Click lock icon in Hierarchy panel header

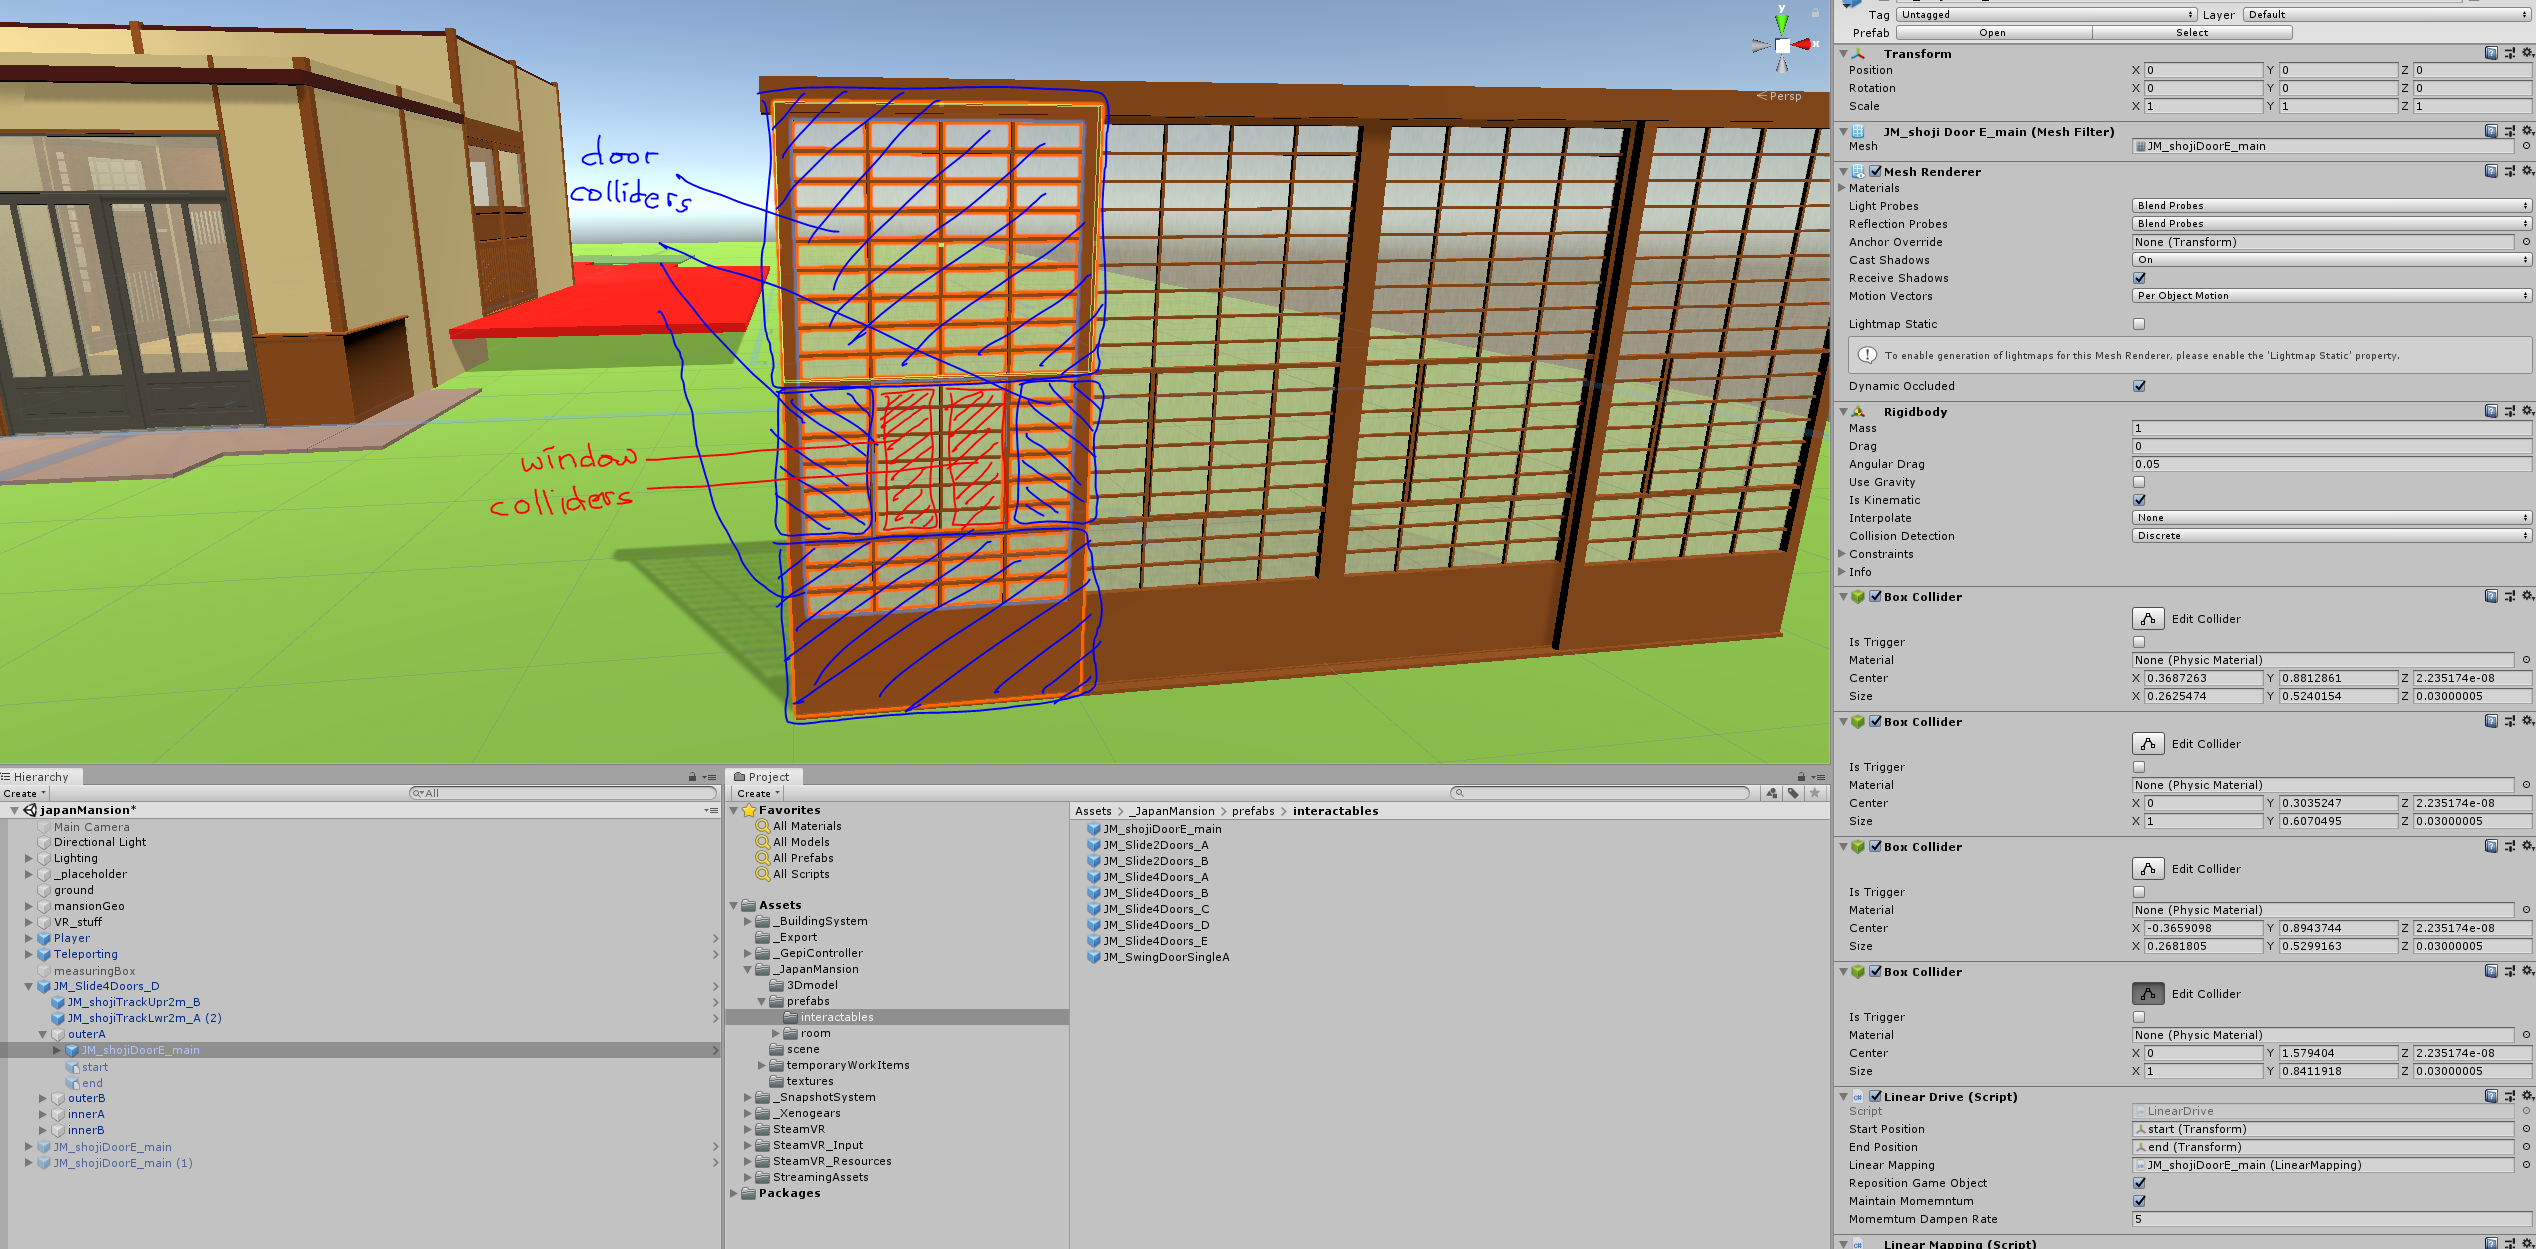692,777
